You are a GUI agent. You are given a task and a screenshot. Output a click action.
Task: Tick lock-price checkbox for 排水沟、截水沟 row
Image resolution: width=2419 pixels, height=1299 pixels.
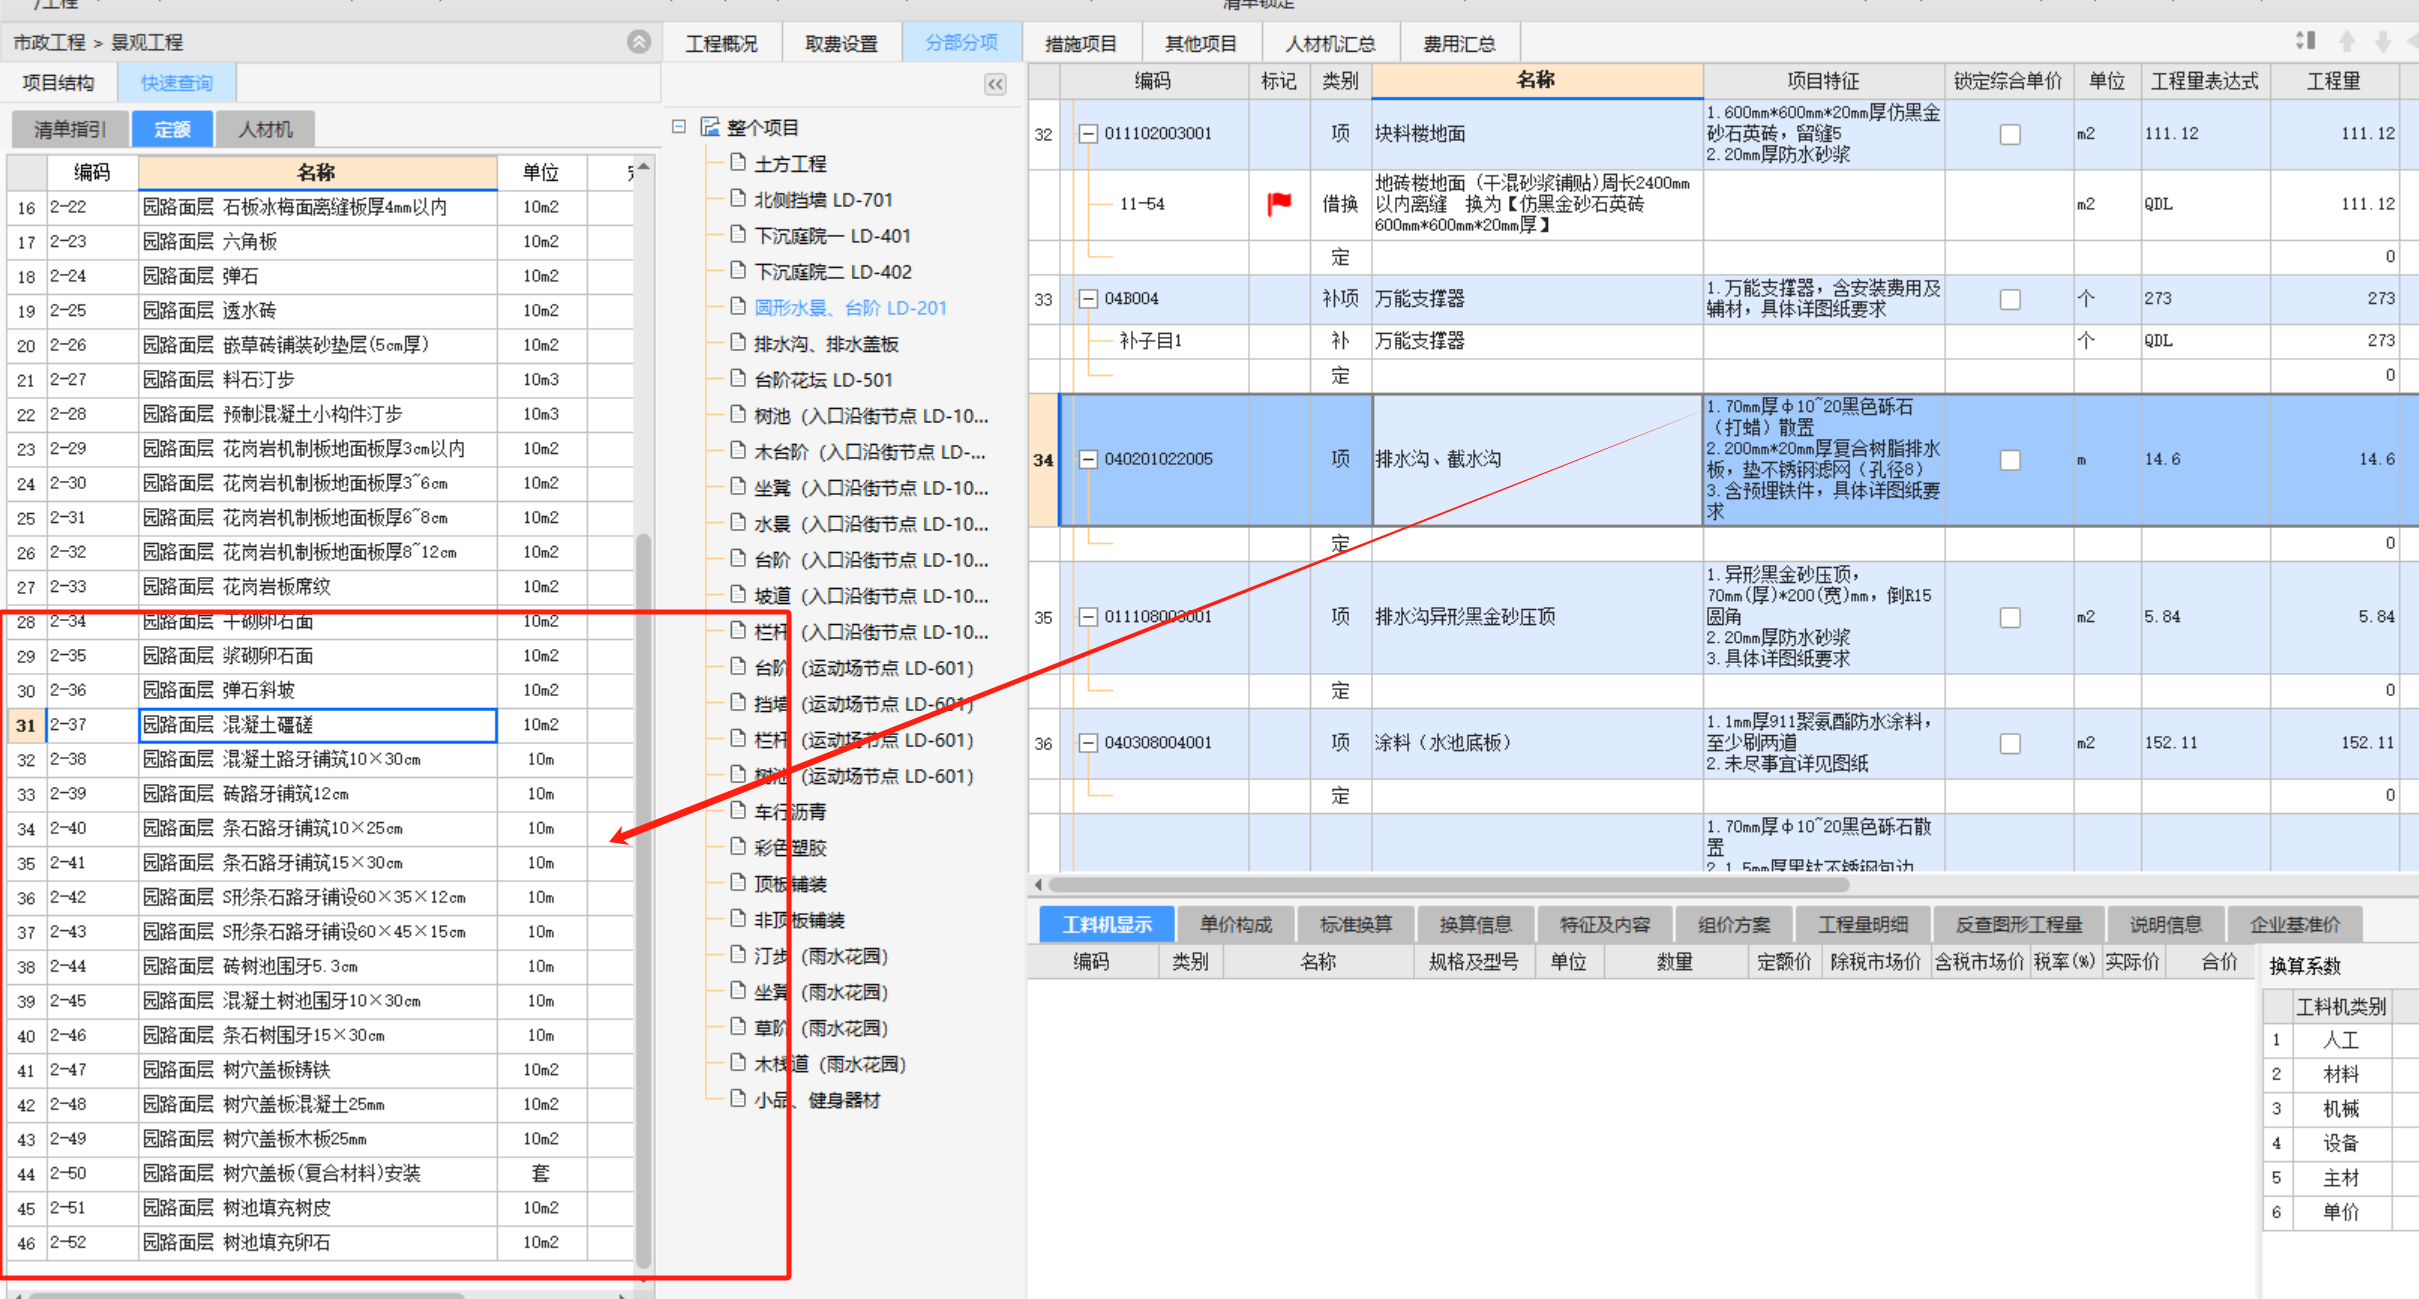click(x=2010, y=460)
